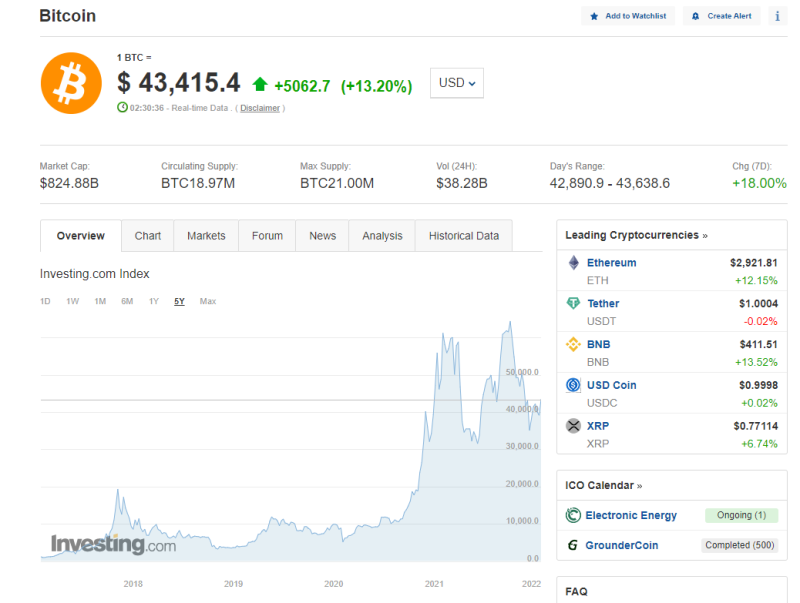
Task: Click XRP's $0.77114 price
Action: pyautogui.click(x=756, y=426)
